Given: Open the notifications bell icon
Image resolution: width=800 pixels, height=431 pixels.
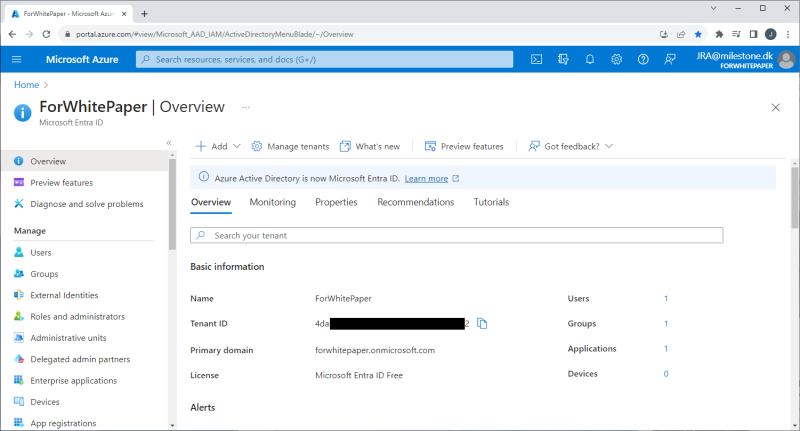Looking at the screenshot, I should (590, 59).
